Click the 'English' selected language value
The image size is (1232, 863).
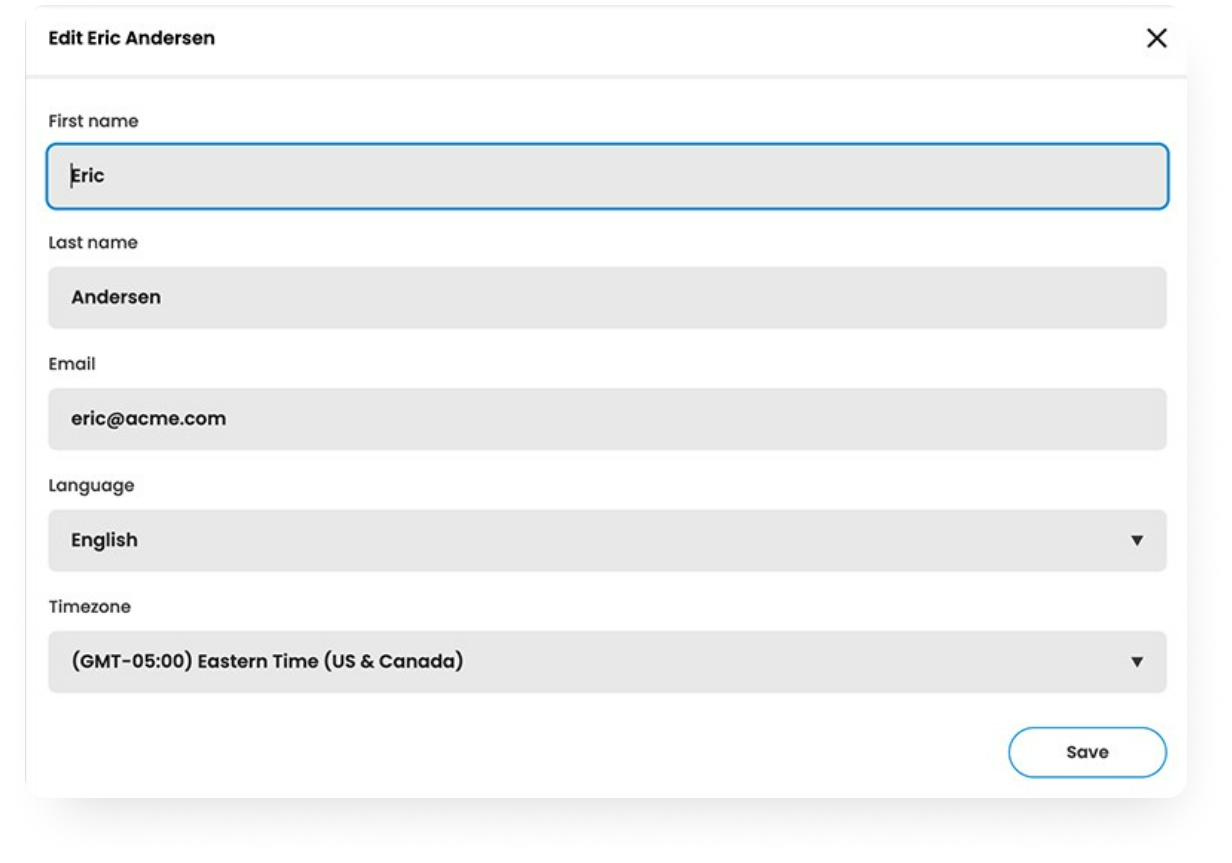point(104,541)
